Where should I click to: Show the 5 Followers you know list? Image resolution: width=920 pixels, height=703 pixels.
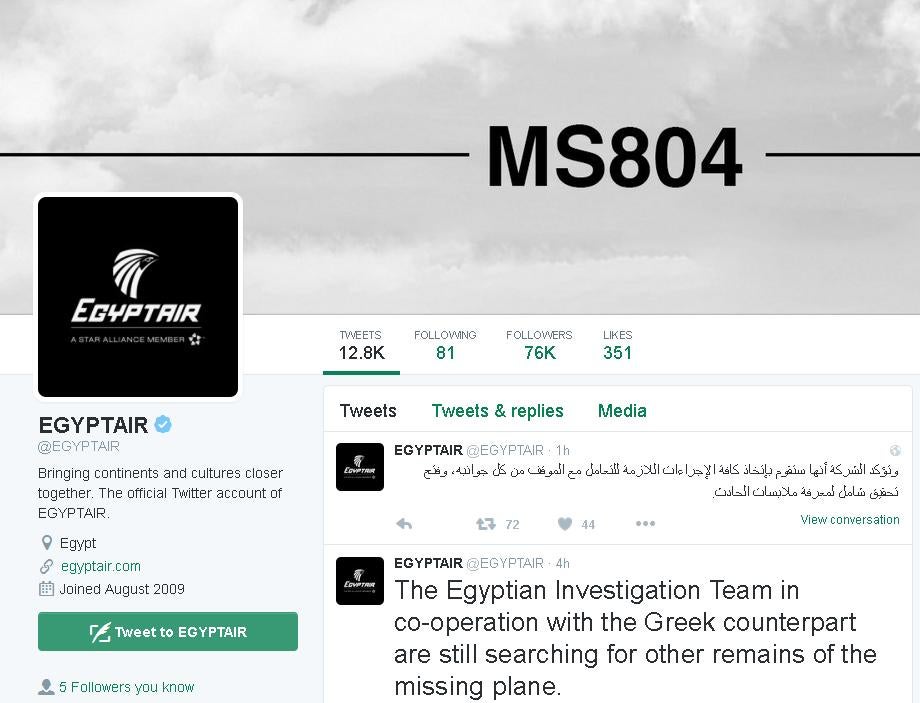[126, 687]
